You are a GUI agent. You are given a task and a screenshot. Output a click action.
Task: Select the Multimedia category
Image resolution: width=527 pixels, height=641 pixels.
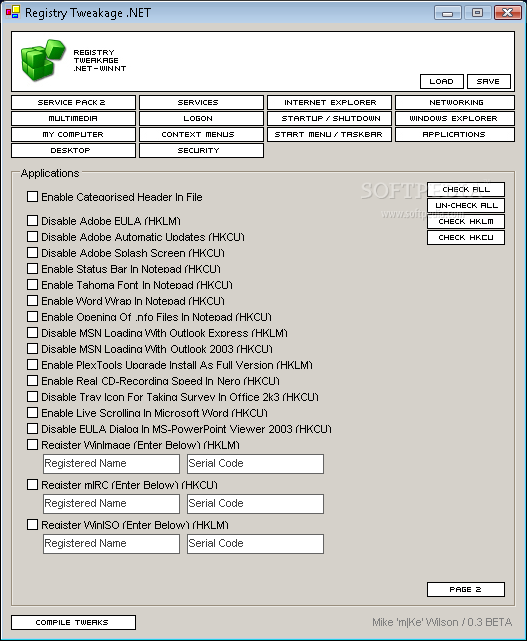[x=73, y=118]
